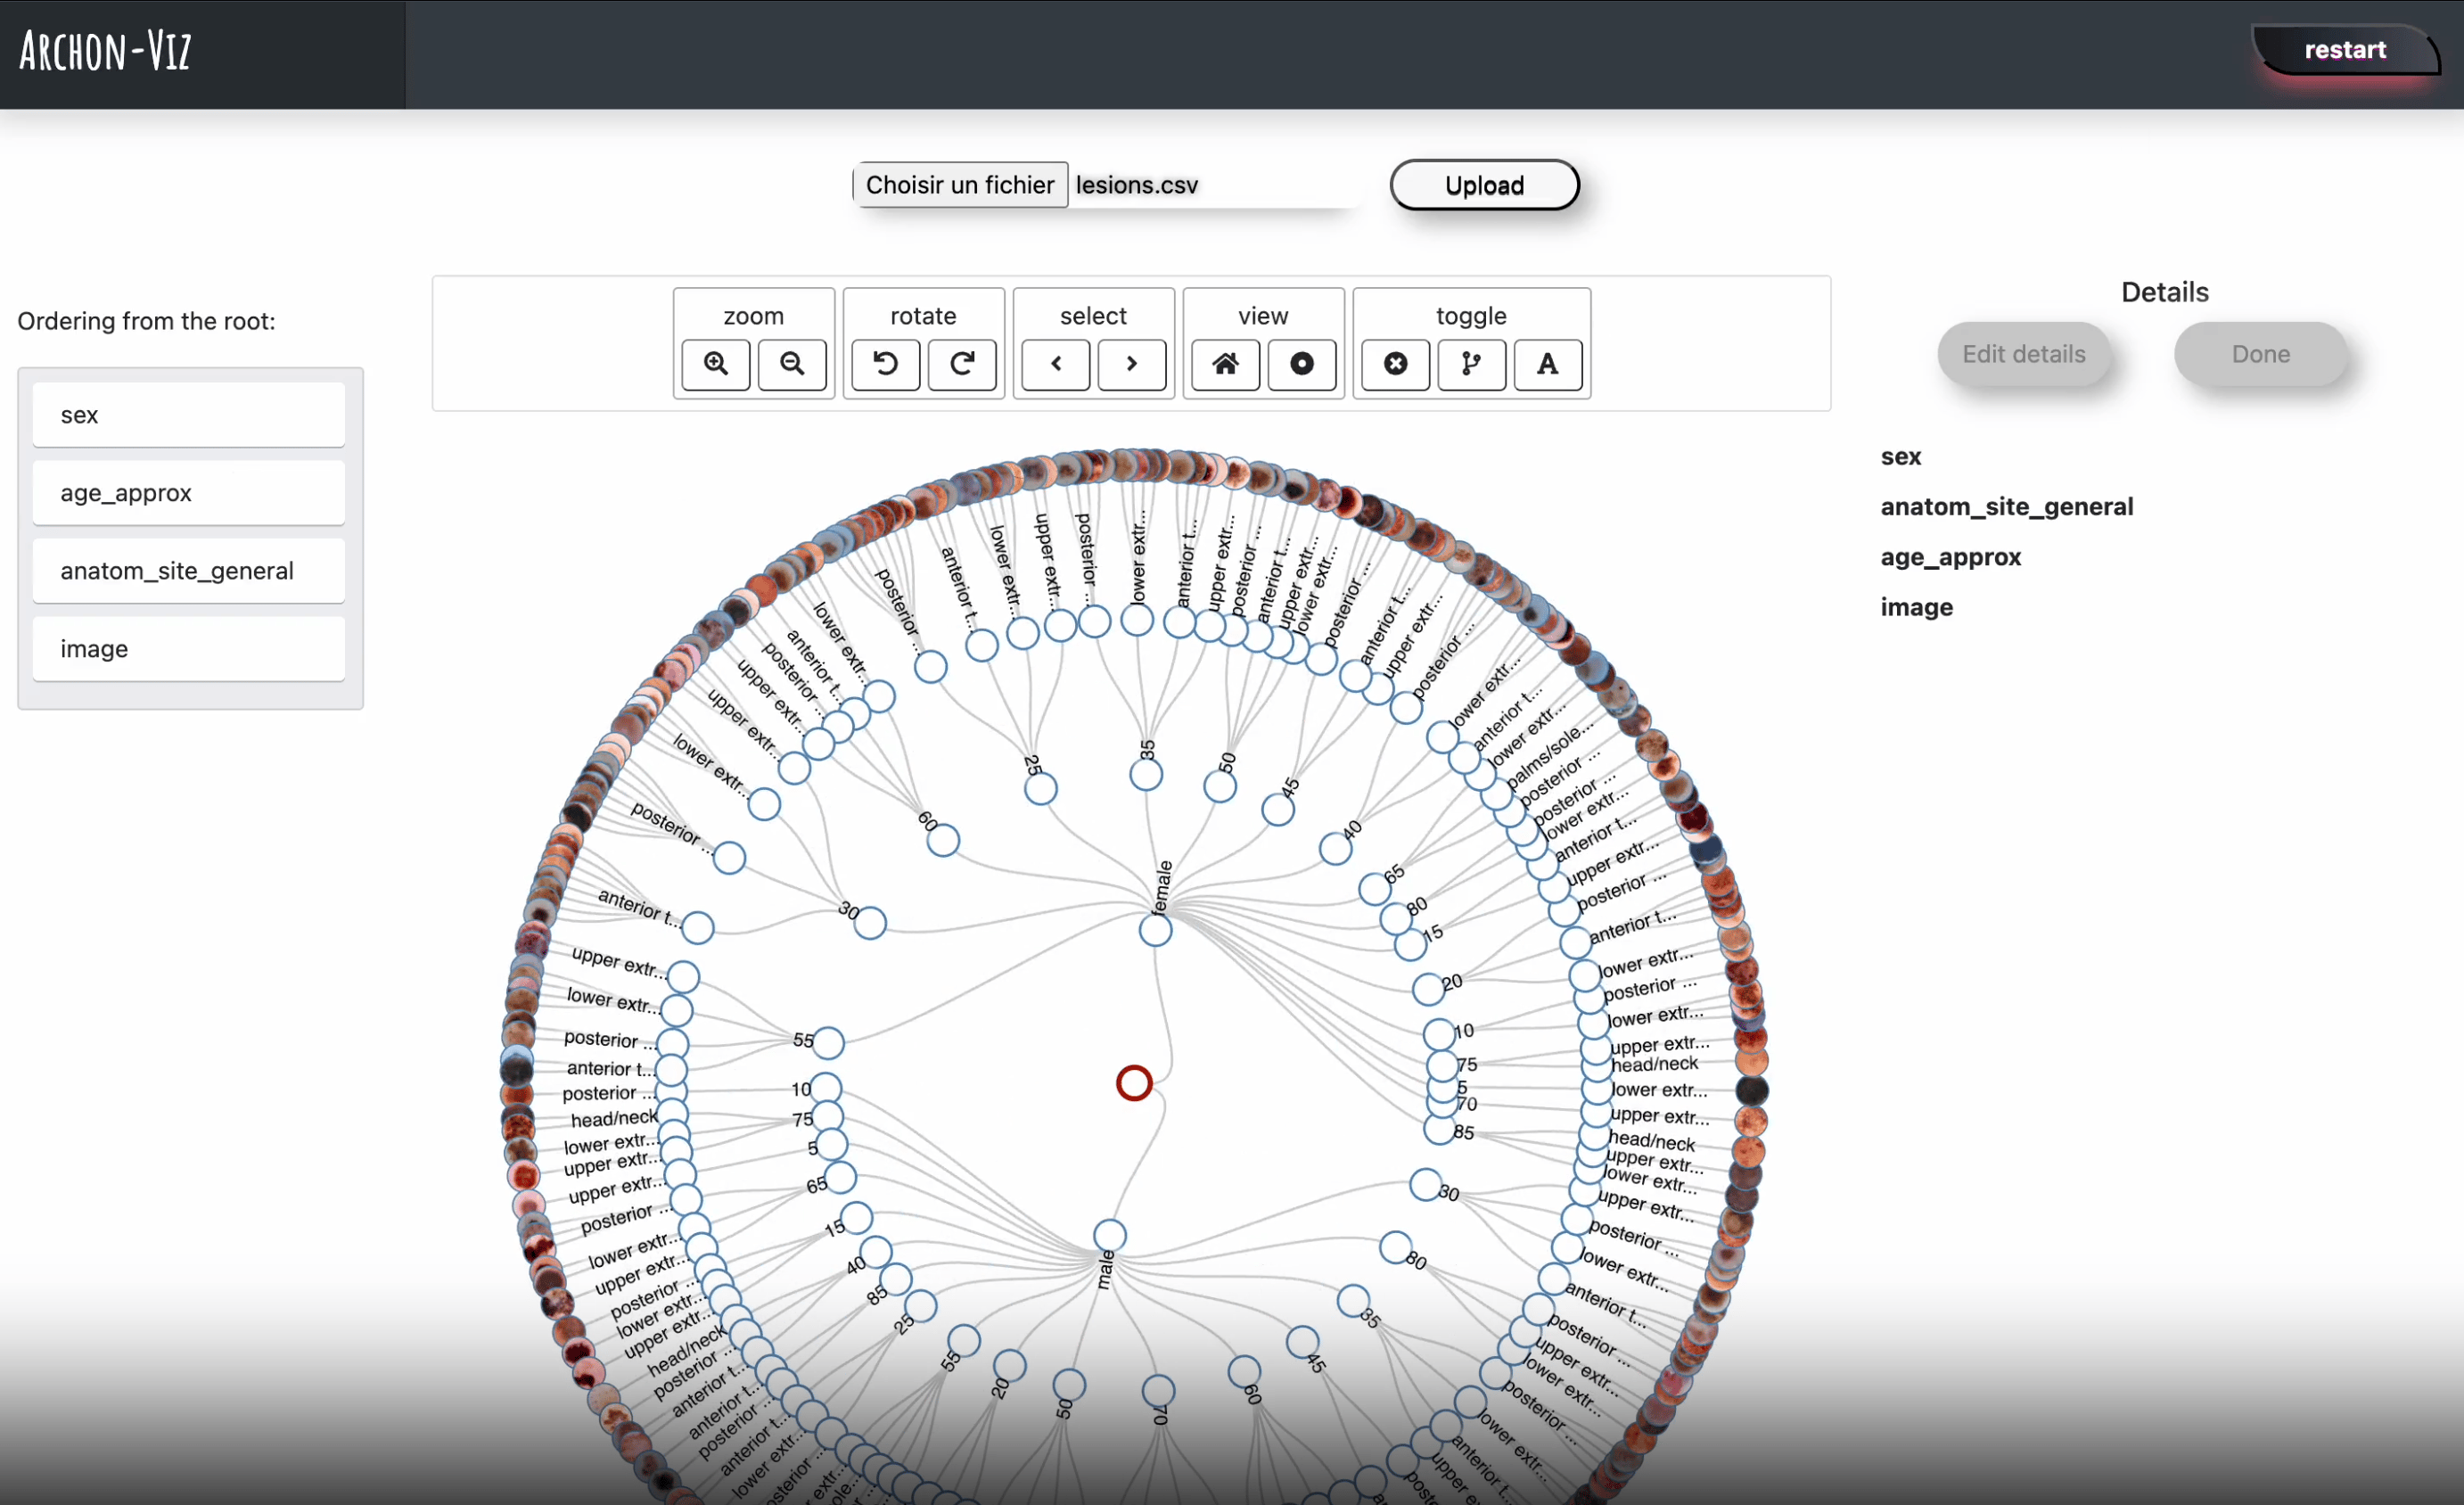Toggle the circled X icon option
The image size is (2464, 1505).
click(1395, 364)
